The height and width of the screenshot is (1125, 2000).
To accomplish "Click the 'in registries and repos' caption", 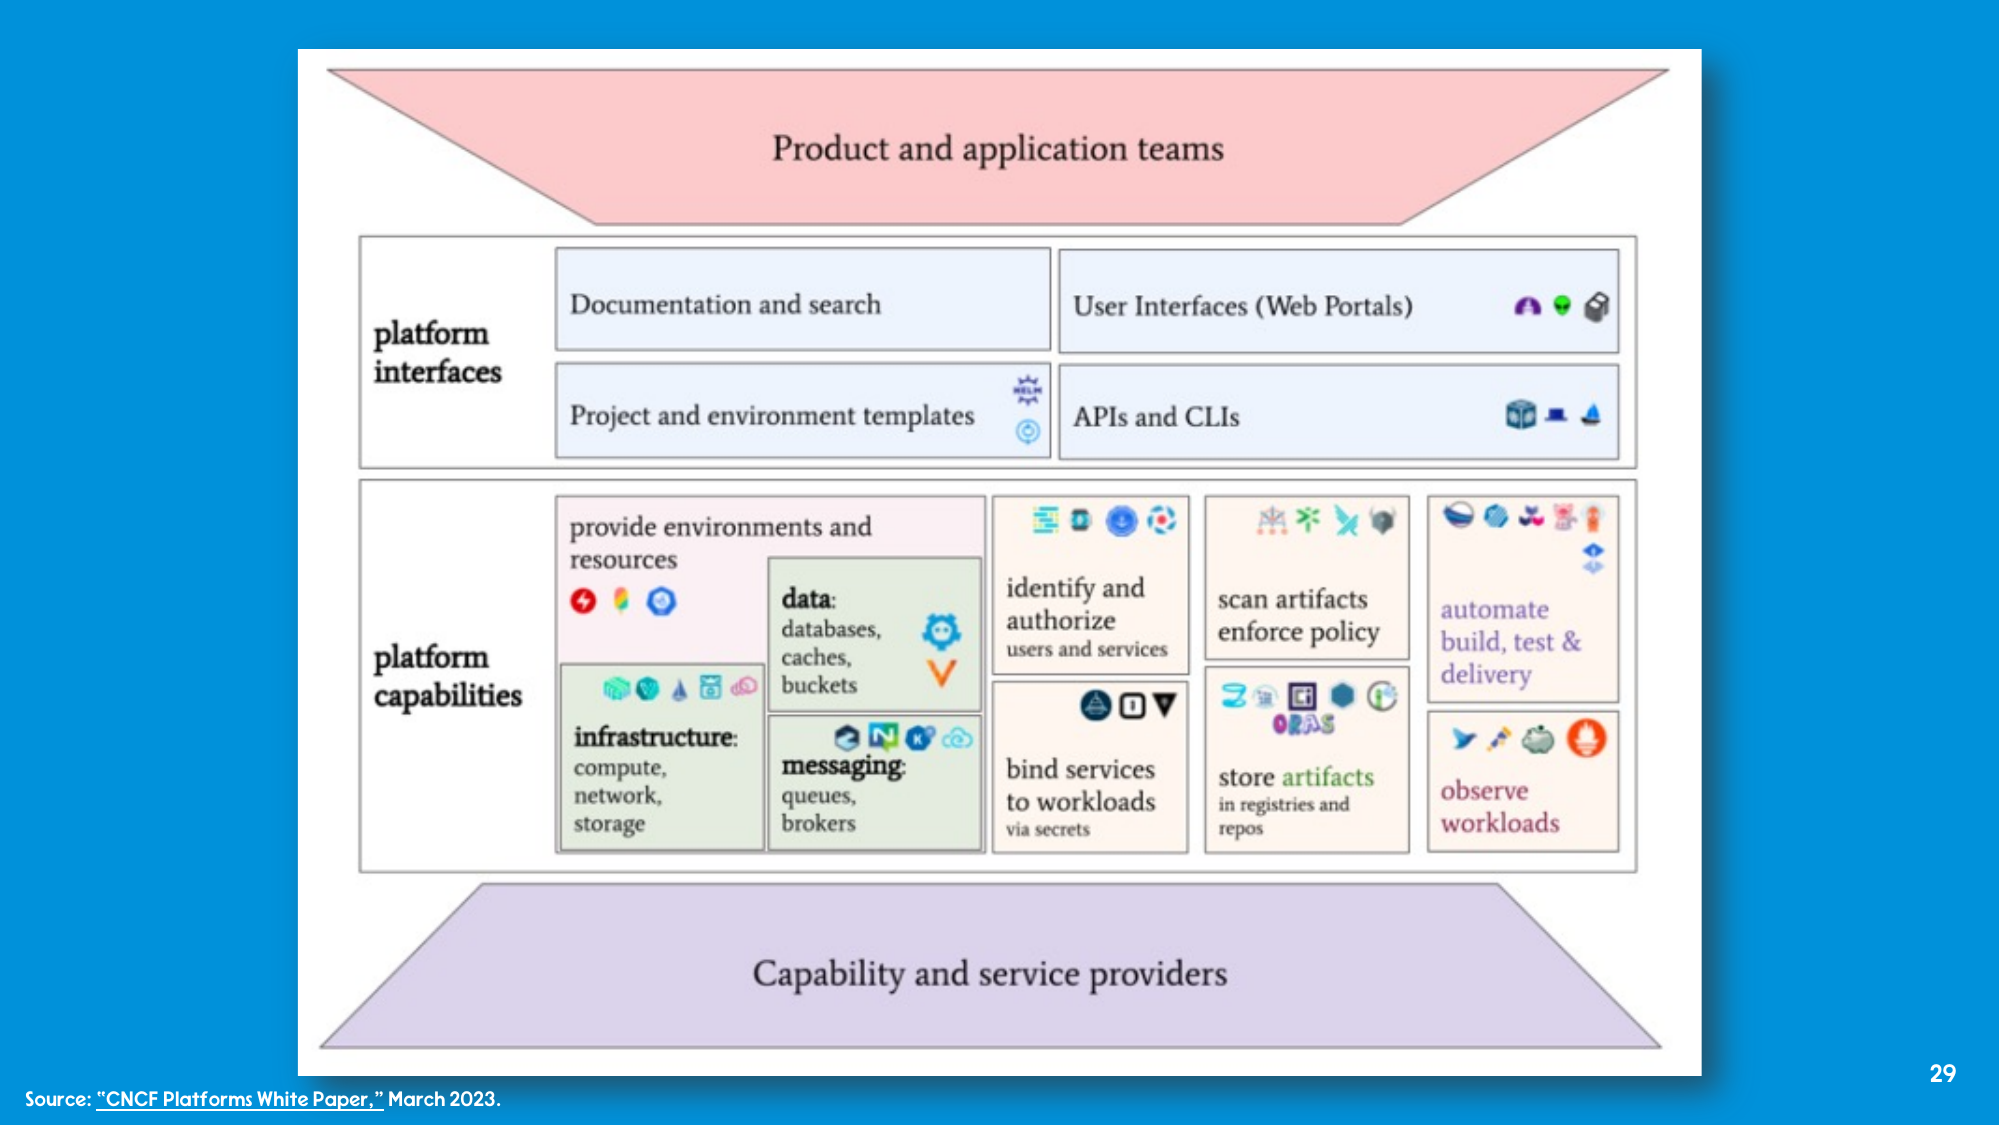I will click(x=1283, y=816).
